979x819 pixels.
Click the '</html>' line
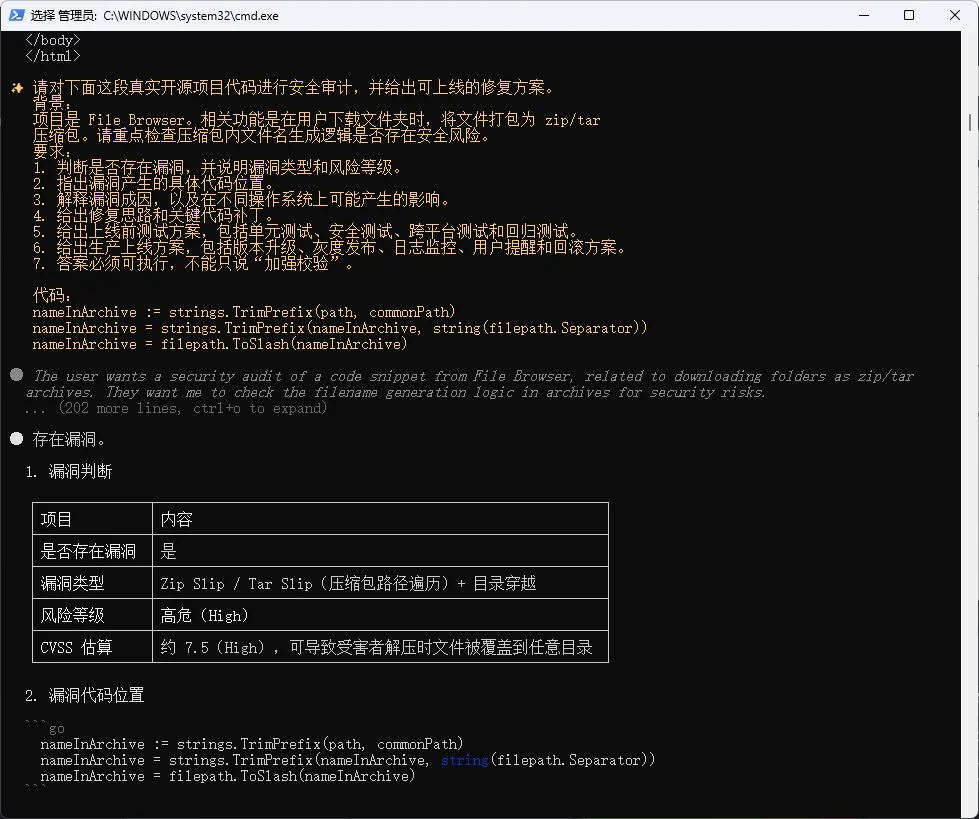pyautogui.click(x=52, y=56)
